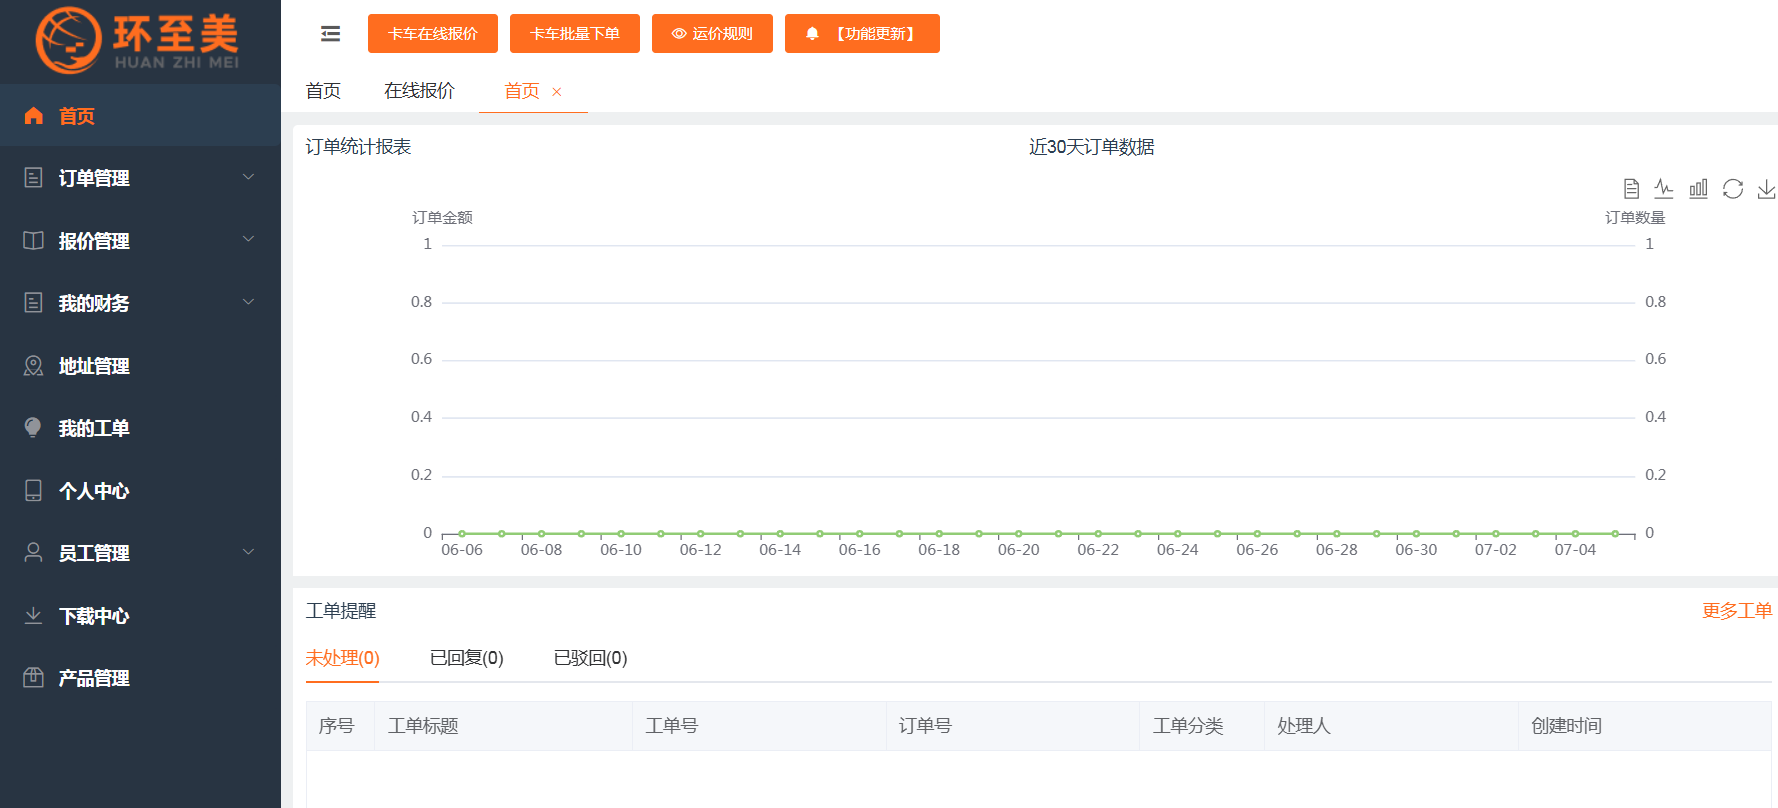Restore the chart with refresh icon
Viewport: 1778px width, 808px height.
pyautogui.click(x=1733, y=188)
